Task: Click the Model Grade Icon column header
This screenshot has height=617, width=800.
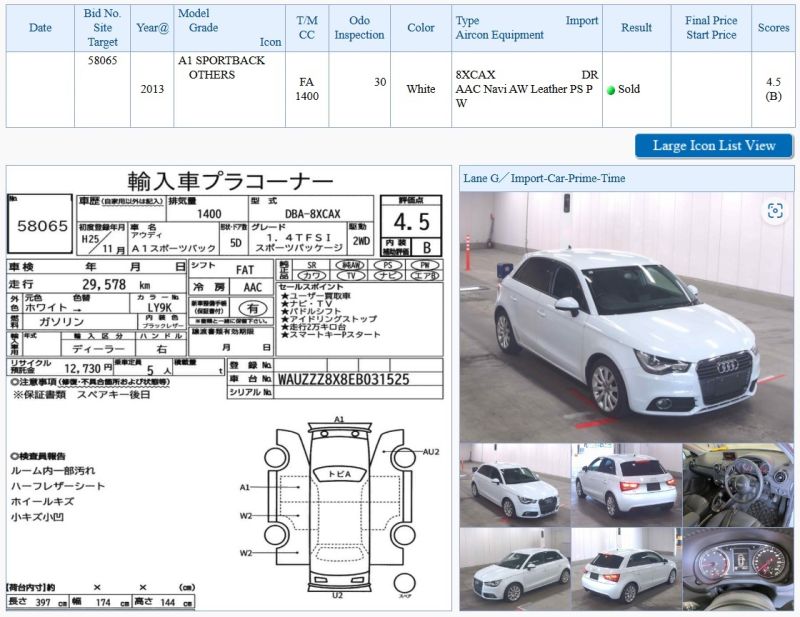Action: pos(229,28)
